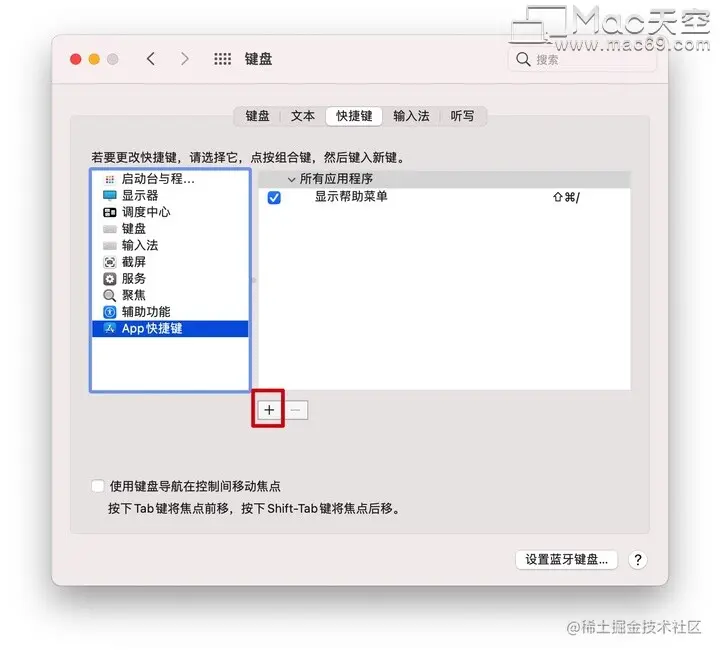Switch to the 文本 tab

click(x=303, y=116)
